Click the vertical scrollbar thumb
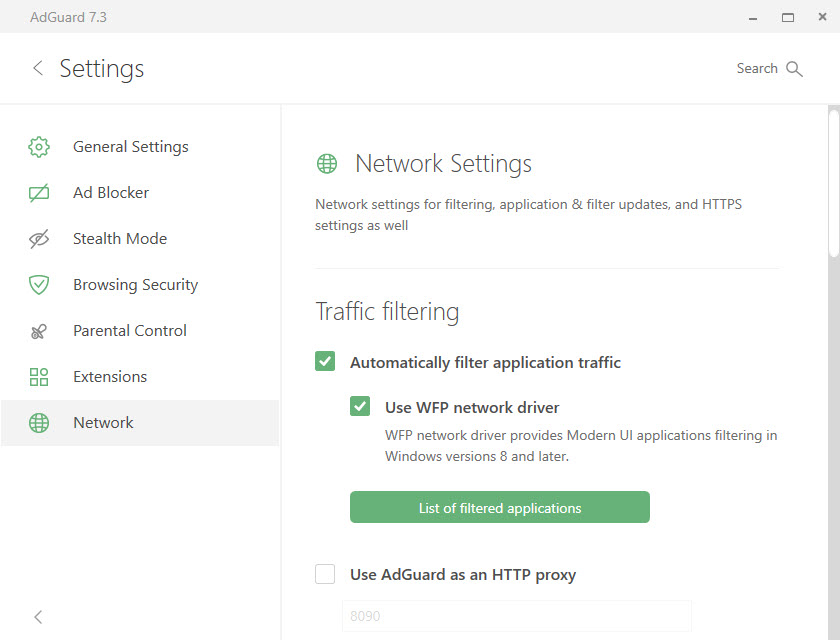The width and height of the screenshot is (840, 640). [834, 182]
